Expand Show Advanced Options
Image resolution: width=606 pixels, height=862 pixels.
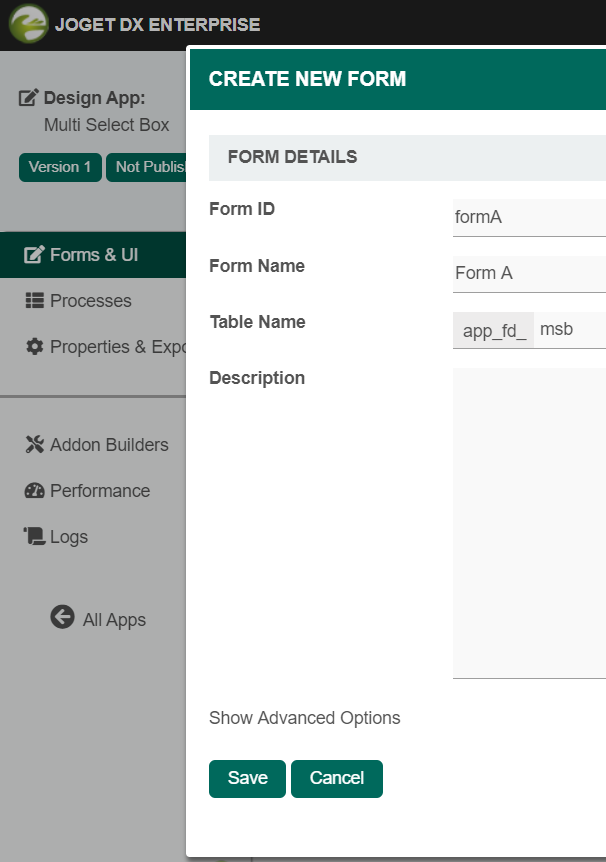click(304, 718)
